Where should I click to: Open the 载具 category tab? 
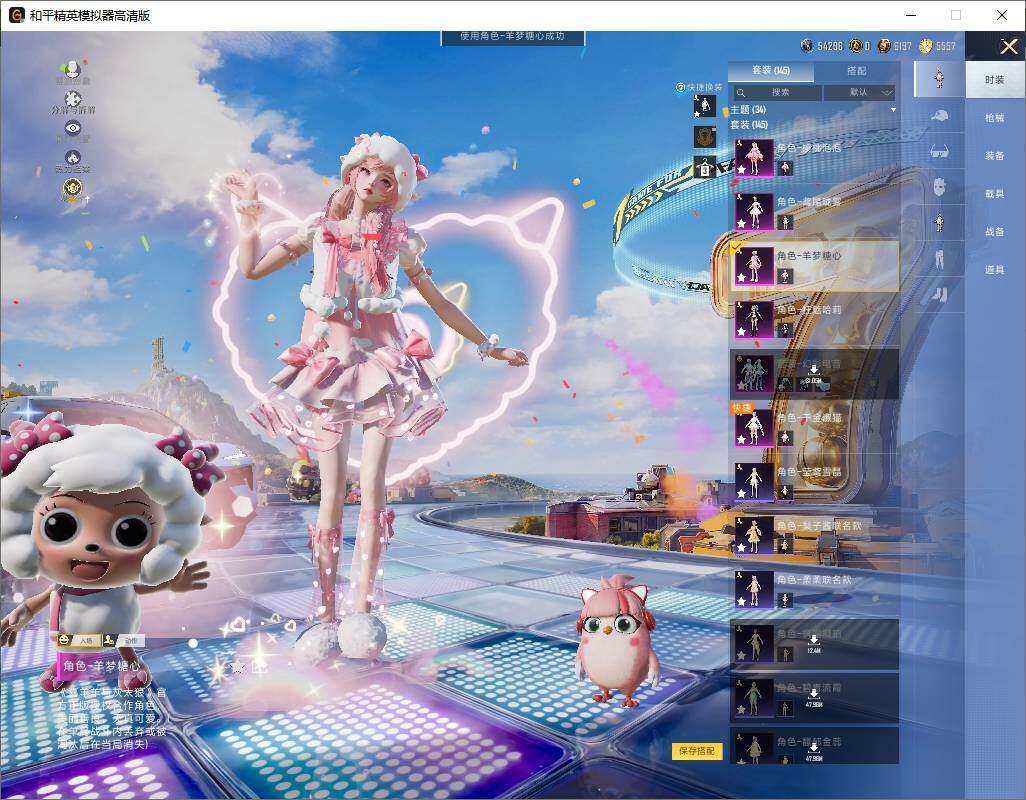tap(995, 194)
